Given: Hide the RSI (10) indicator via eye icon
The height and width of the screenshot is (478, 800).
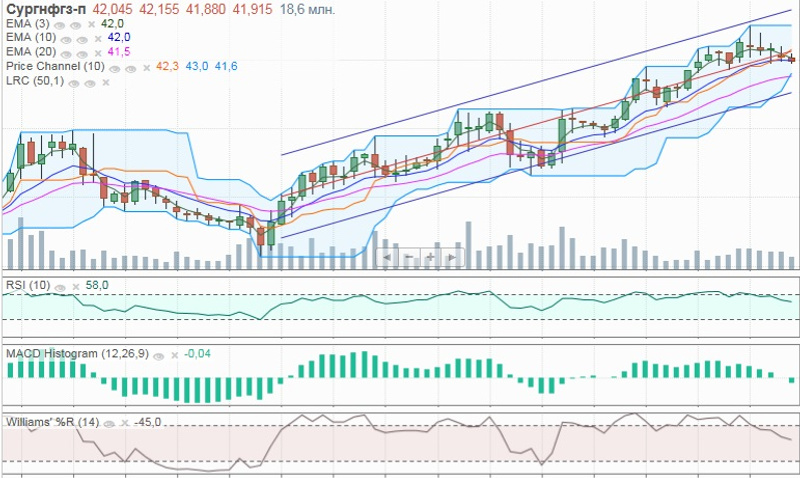Looking at the screenshot, I should point(60,288).
